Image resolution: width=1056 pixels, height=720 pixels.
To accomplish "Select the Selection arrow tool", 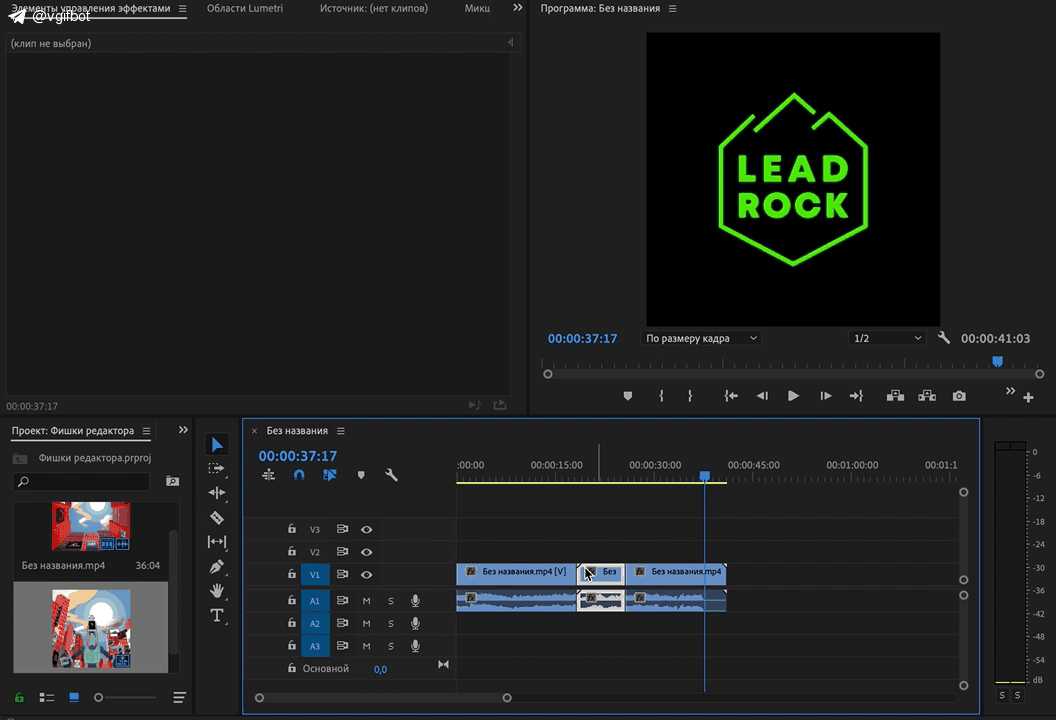I will pyautogui.click(x=217, y=445).
